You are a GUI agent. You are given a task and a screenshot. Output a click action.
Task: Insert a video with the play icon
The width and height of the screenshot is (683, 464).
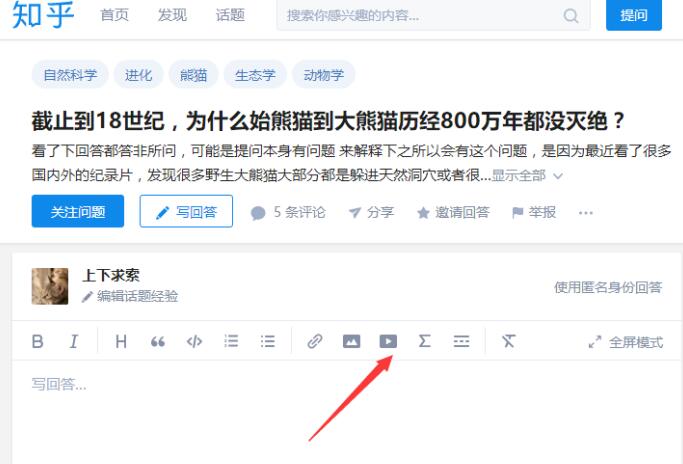pos(388,341)
